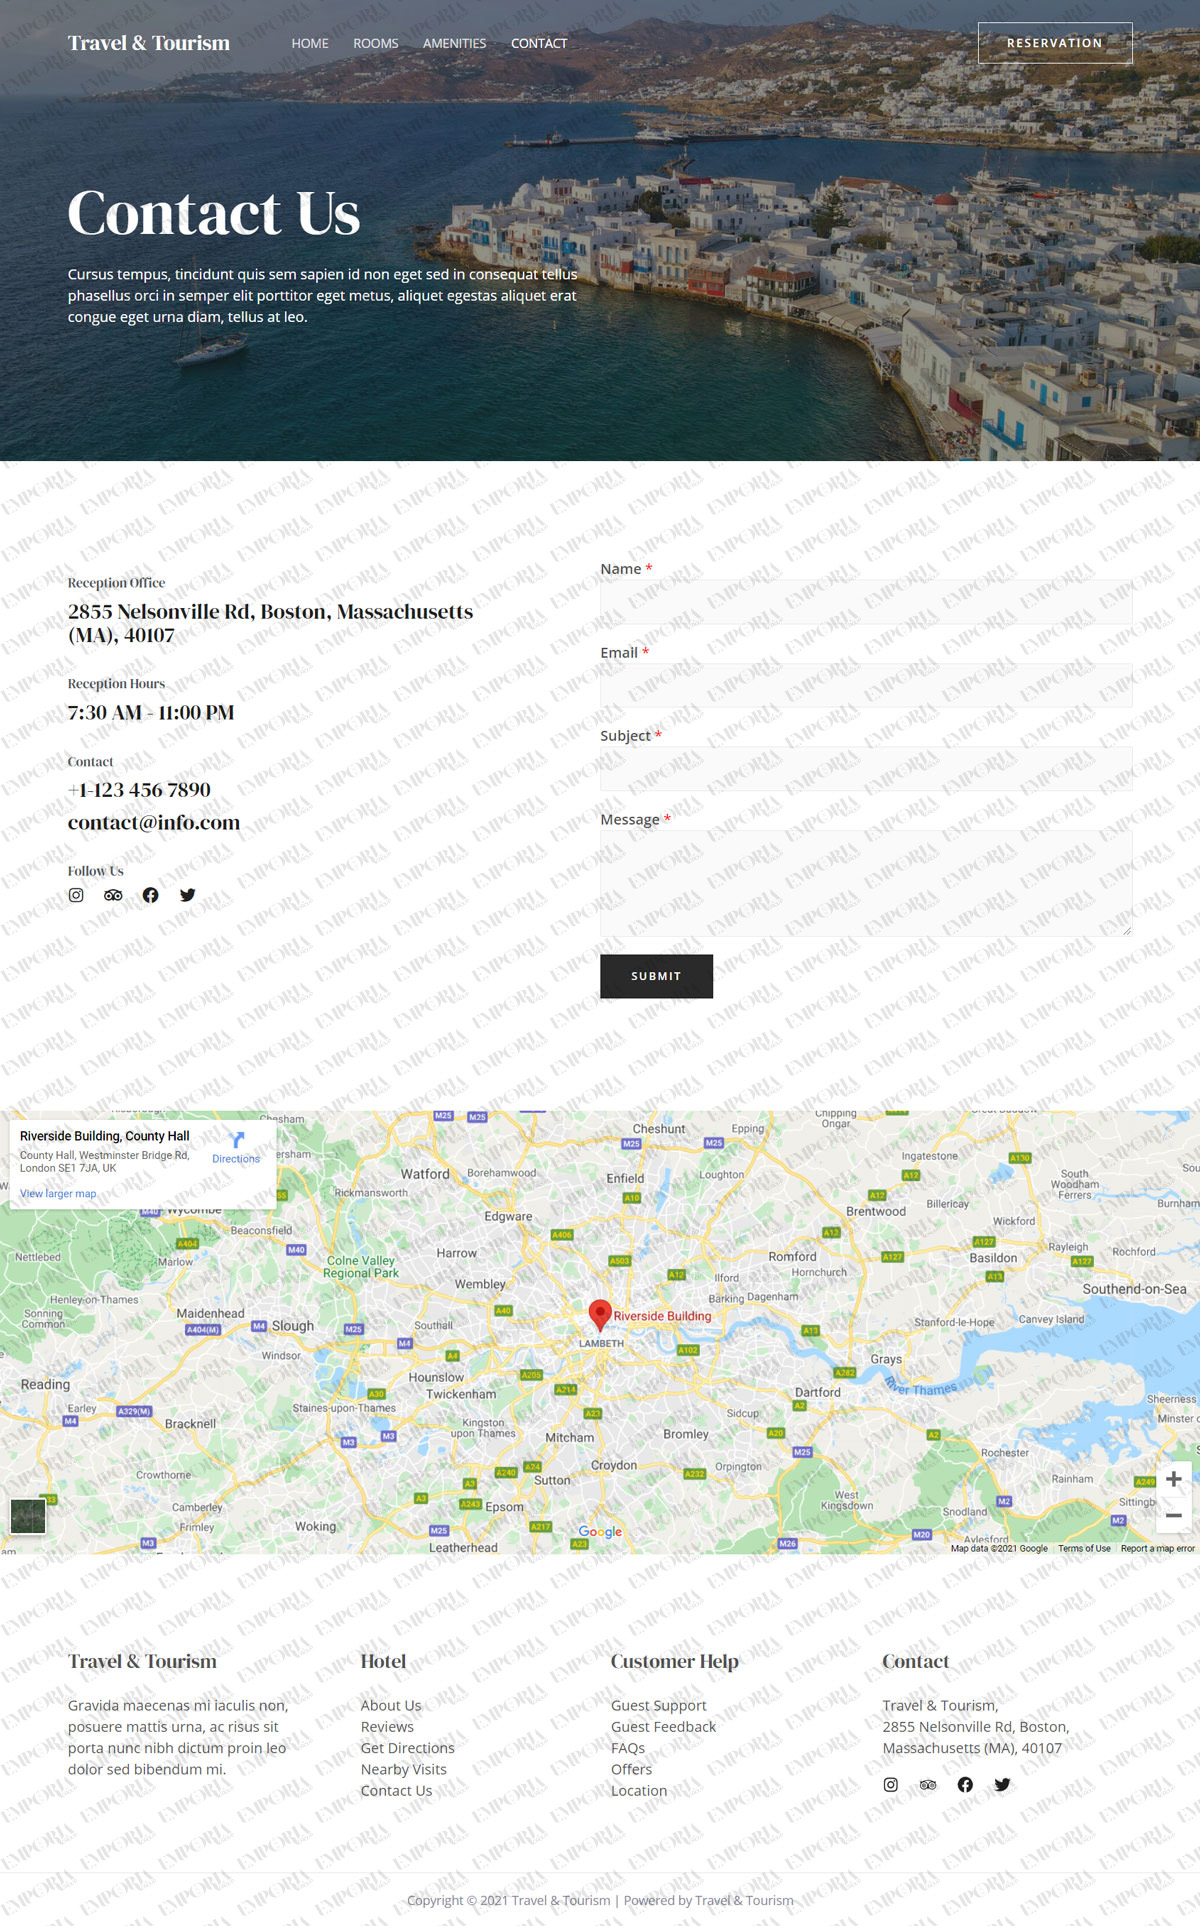Screen dimensions: 1200x1926
Task: Open the Guest Feedback footer link
Action: point(663,1727)
